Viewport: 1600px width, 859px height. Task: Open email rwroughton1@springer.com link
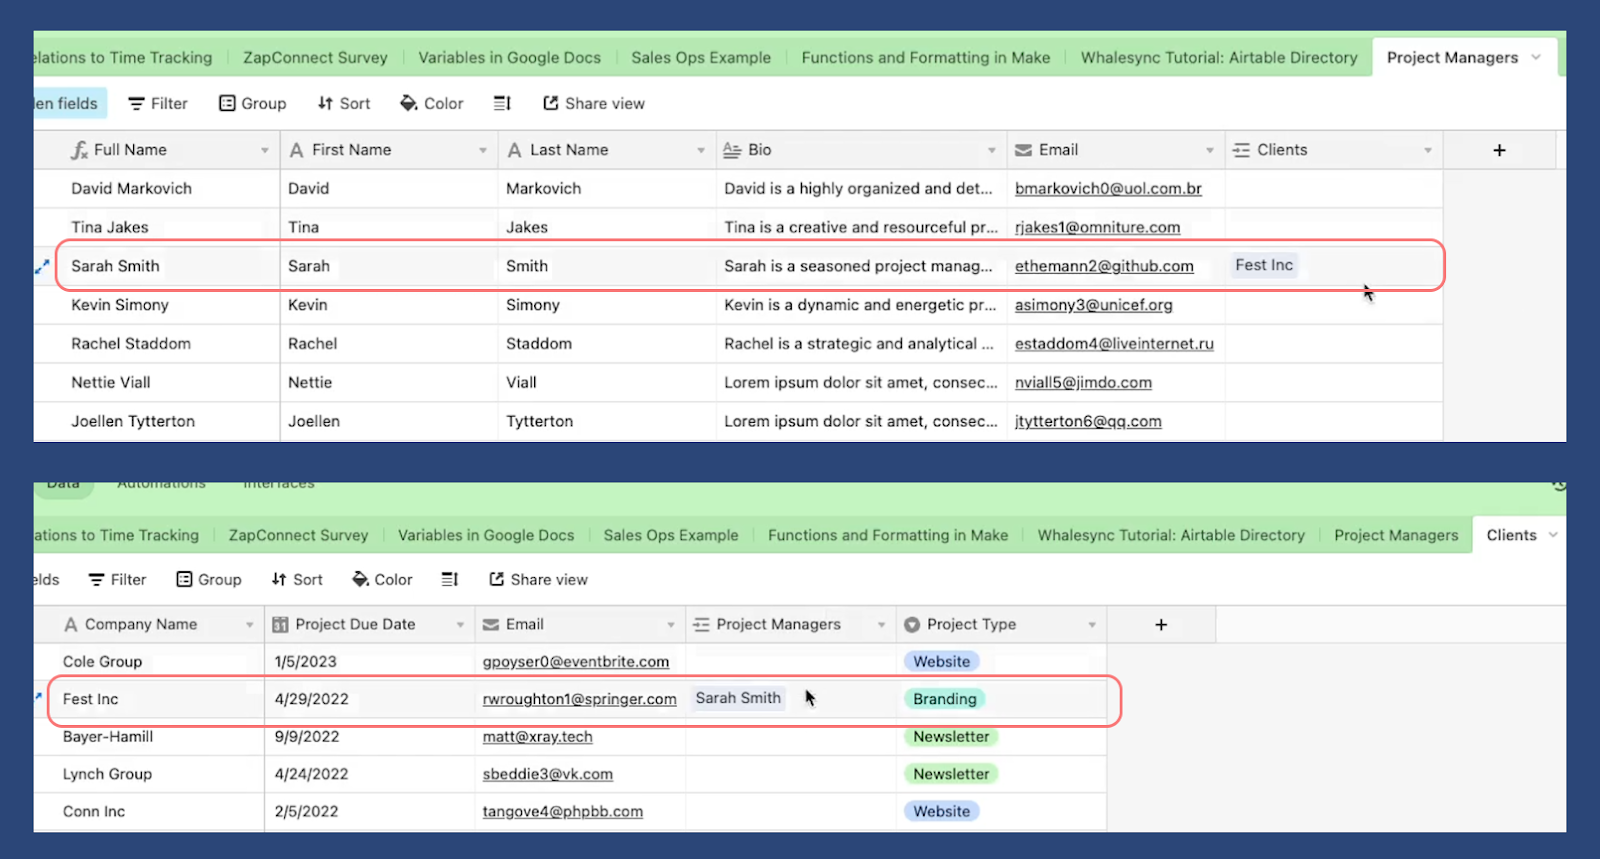coord(579,699)
